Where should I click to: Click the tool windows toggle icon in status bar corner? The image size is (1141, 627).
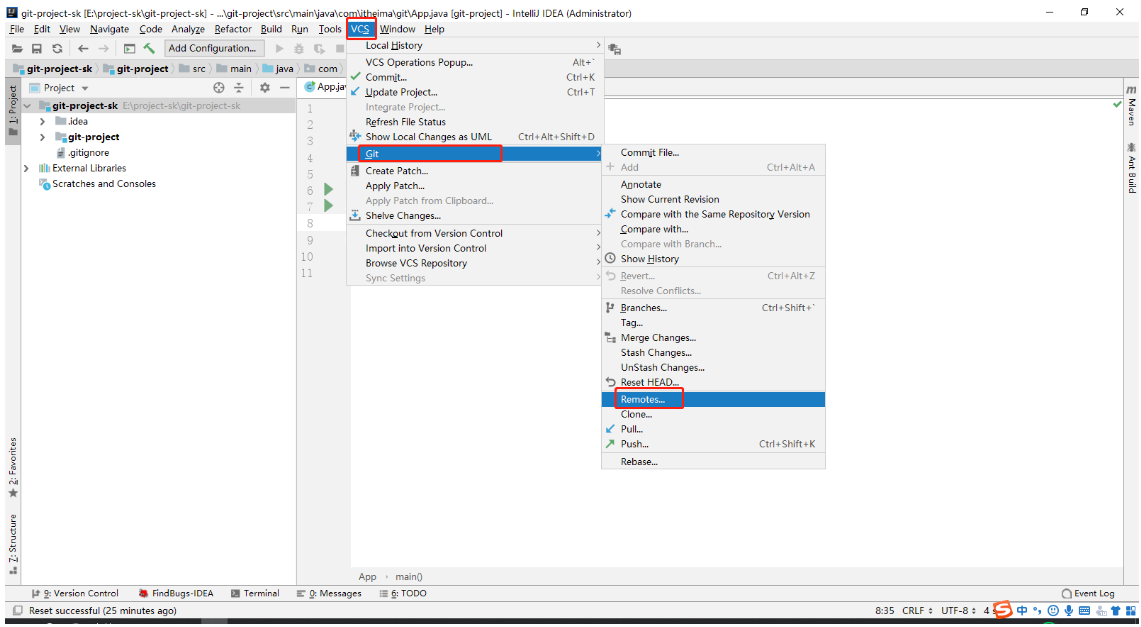17,611
